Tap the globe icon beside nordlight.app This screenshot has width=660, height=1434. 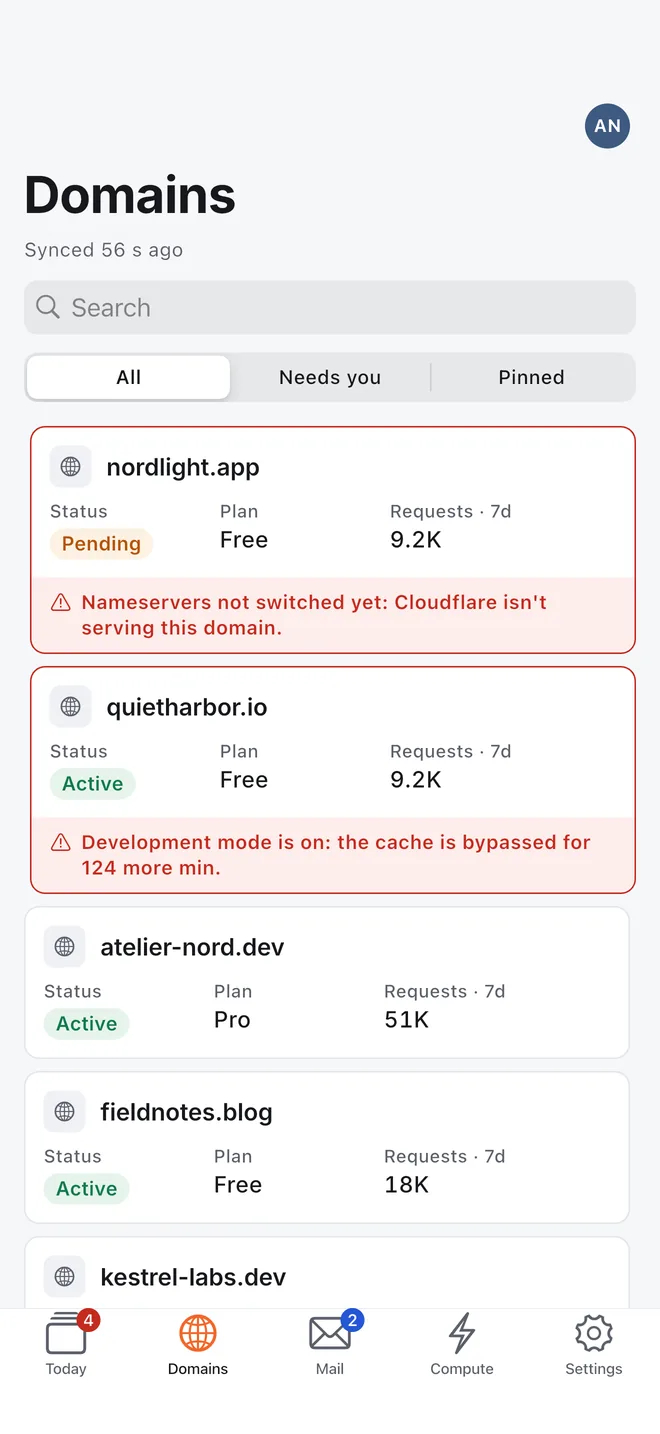(70, 467)
